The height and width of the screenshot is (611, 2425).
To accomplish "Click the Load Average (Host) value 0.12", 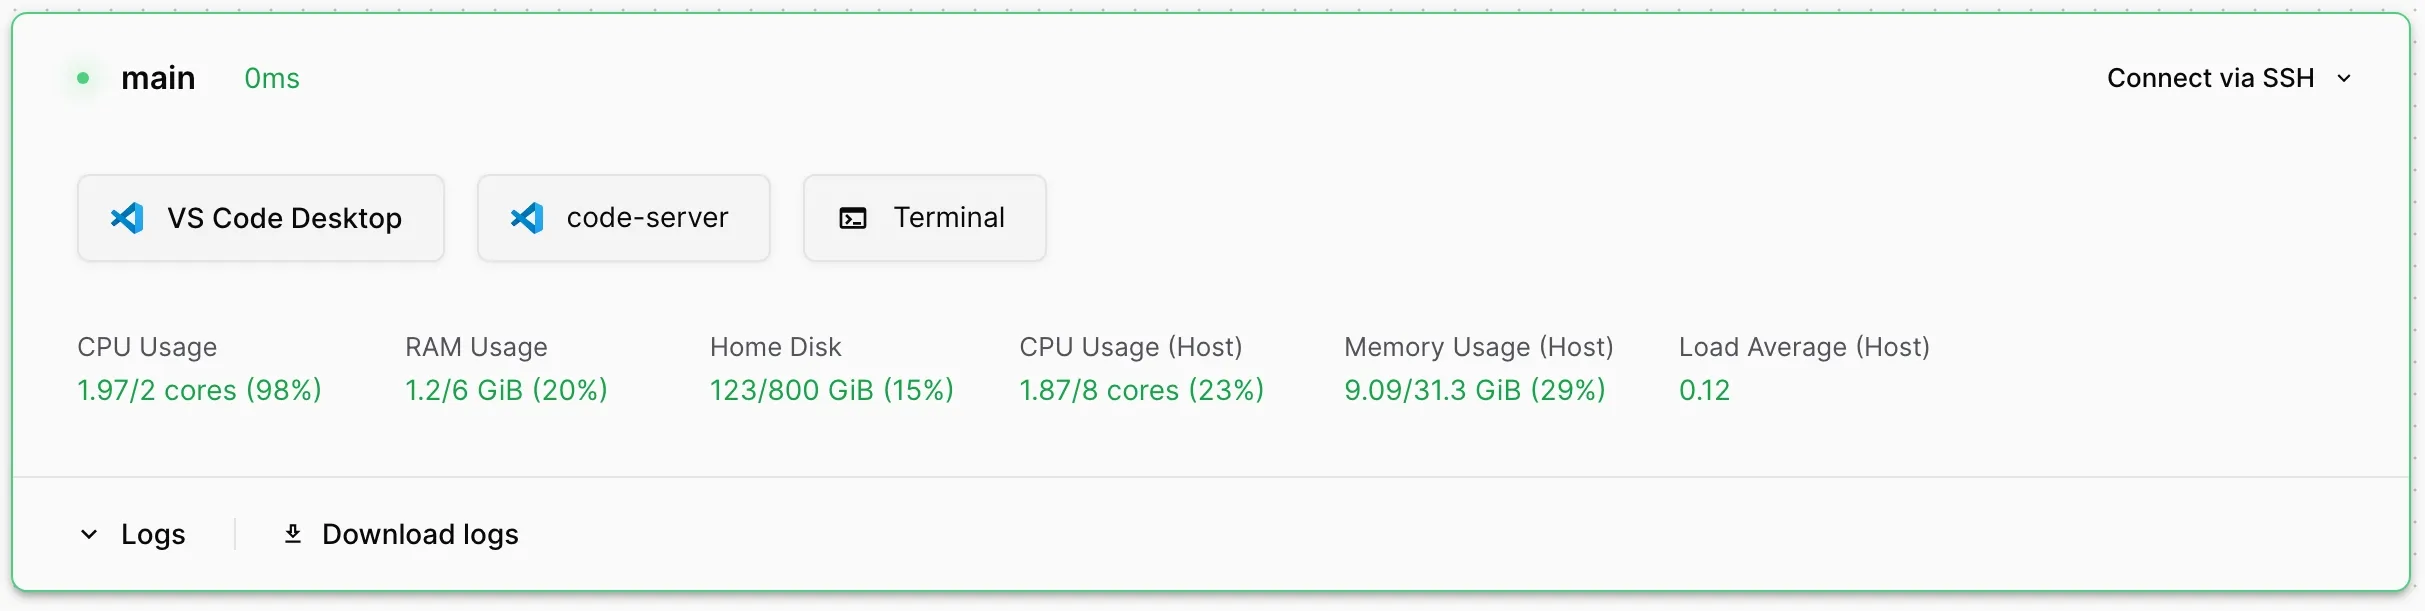I will point(1704,390).
